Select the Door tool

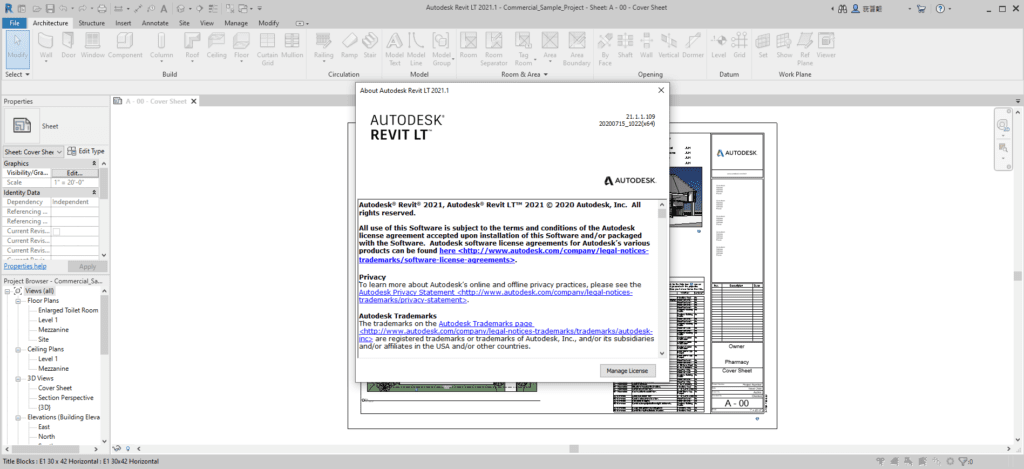(x=69, y=46)
